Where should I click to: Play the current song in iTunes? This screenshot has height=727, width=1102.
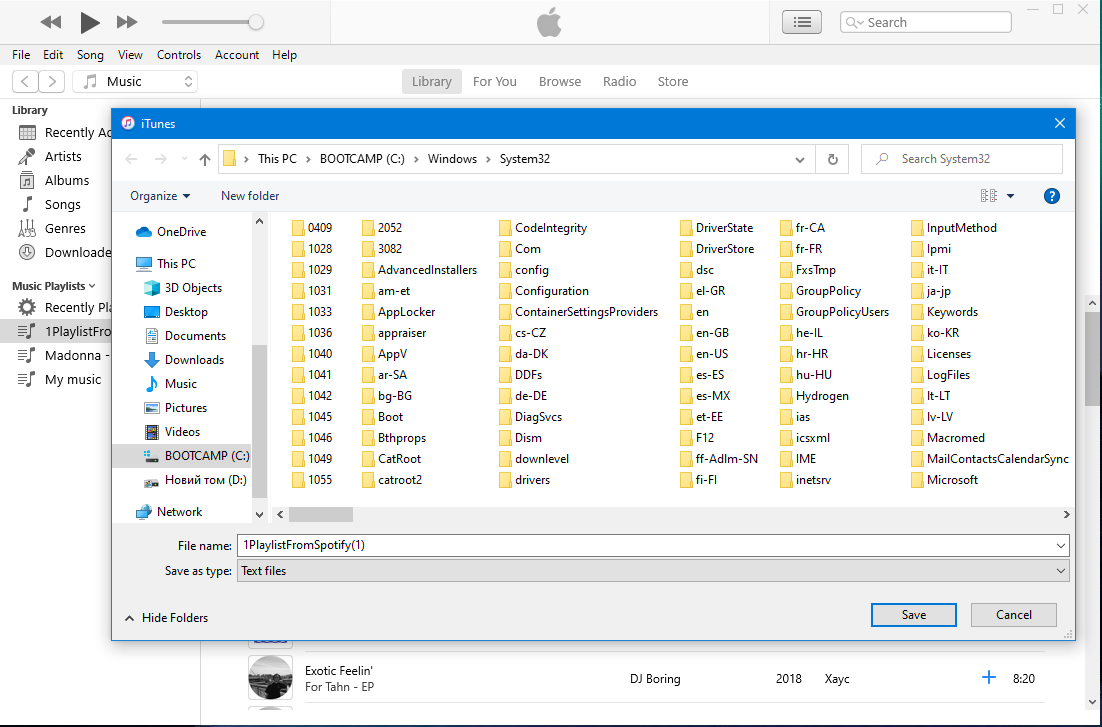click(x=89, y=22)
